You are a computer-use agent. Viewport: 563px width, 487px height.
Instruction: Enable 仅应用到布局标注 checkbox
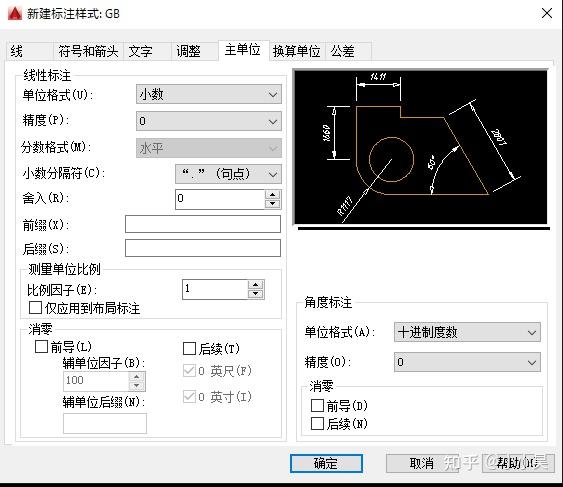(x=36, y=308)
